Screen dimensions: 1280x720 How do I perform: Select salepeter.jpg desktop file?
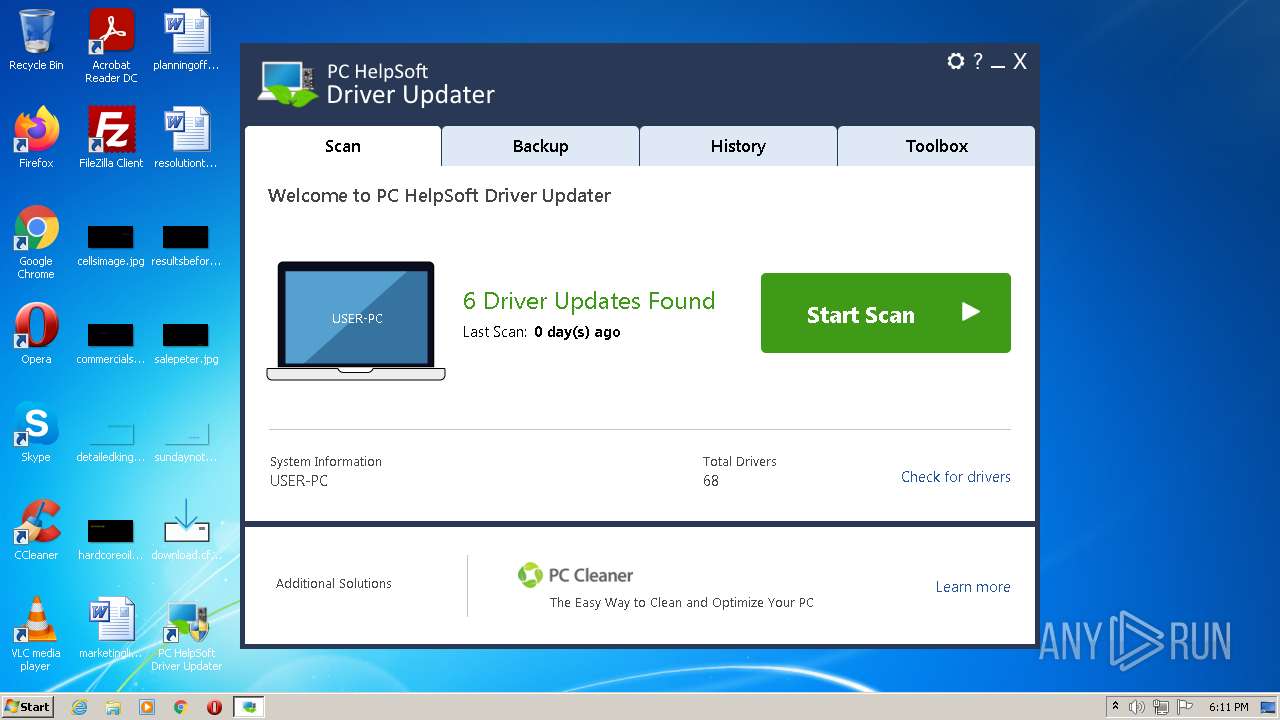click(x=186, y=344)
